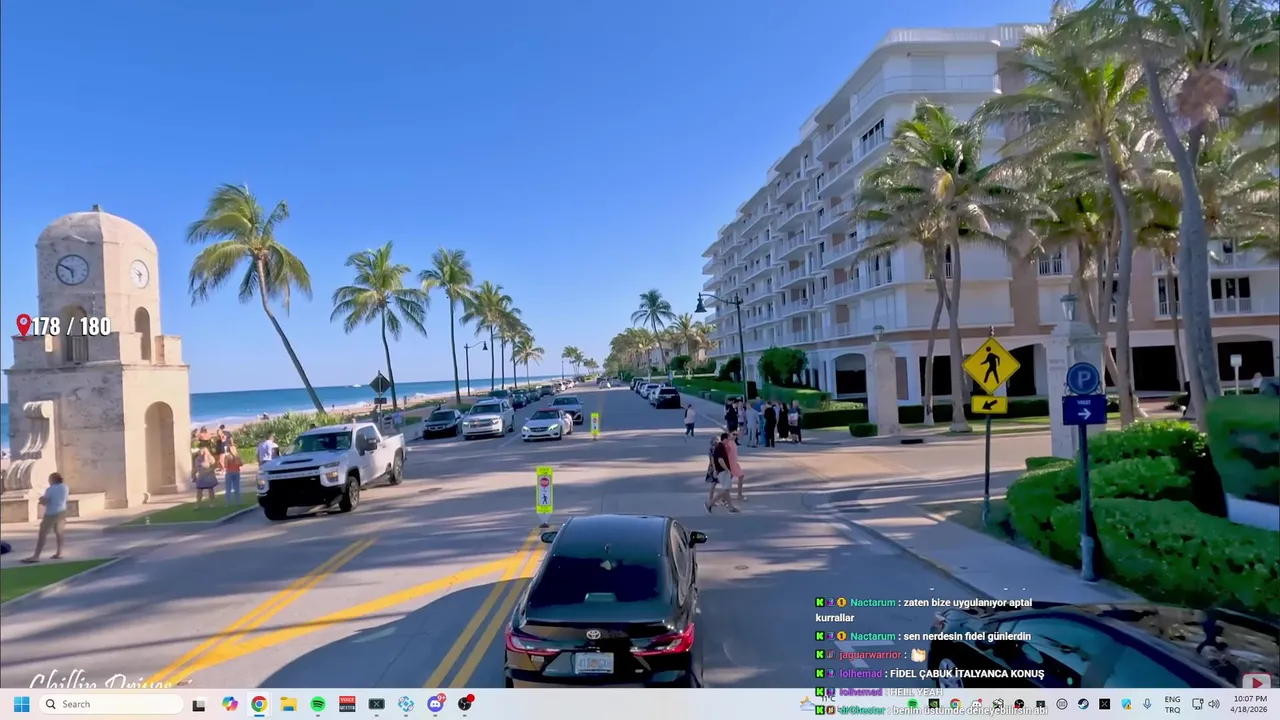1280x720 pixels.
Task: Click the jaguarwarrior username in chat
Action: click(x=870, y=655)
